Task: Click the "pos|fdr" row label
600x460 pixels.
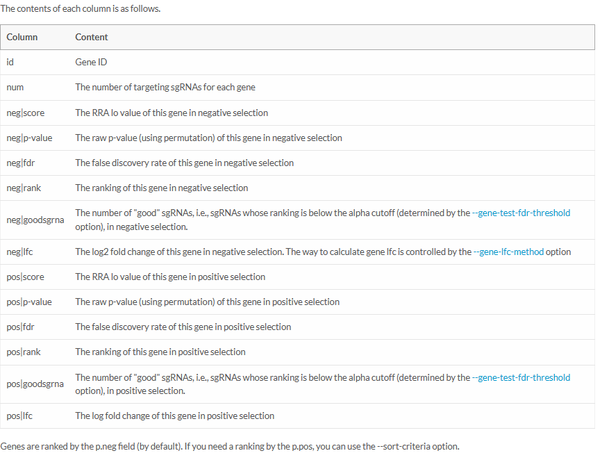Action: point(20,327)
